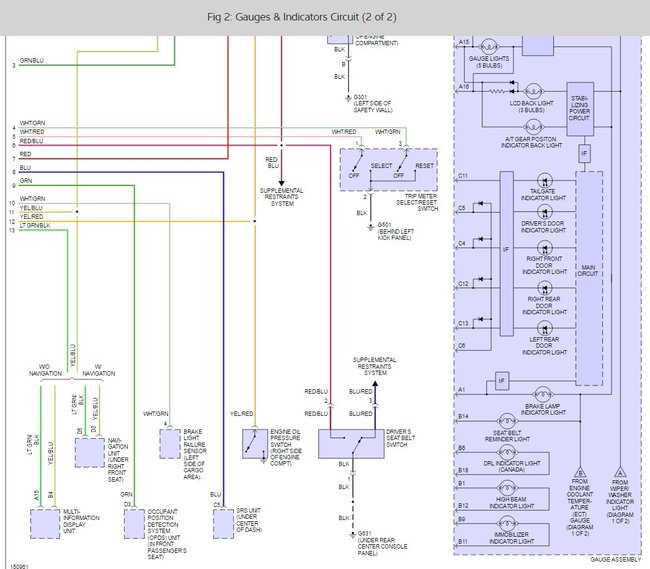Click the YEL/RED label on wire 12
The width and height of the screenshot is (650, 569).
click(x=31, y=217)
